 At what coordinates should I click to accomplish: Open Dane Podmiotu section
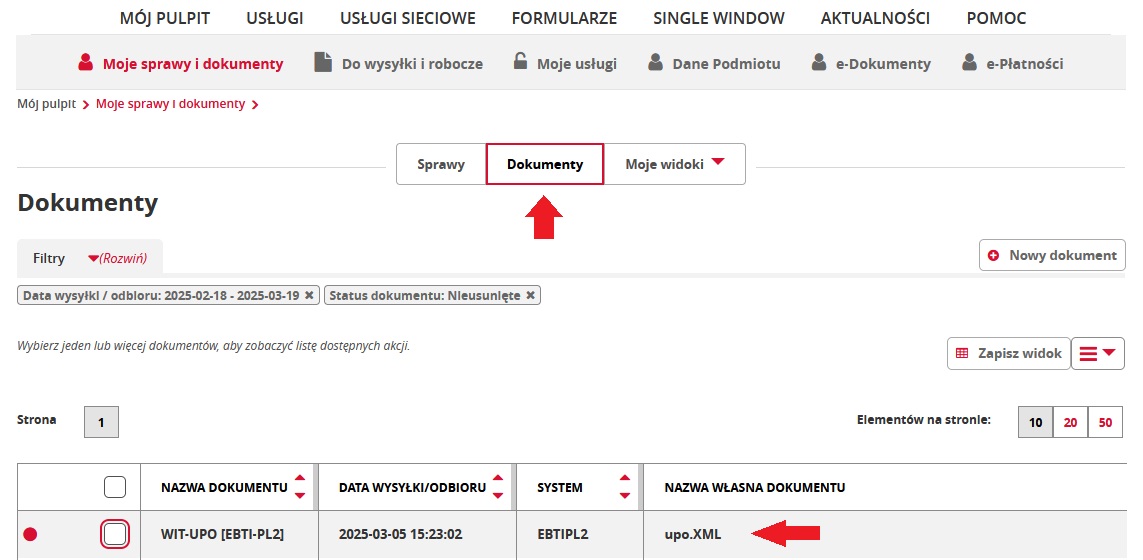[x=726, y=64]
